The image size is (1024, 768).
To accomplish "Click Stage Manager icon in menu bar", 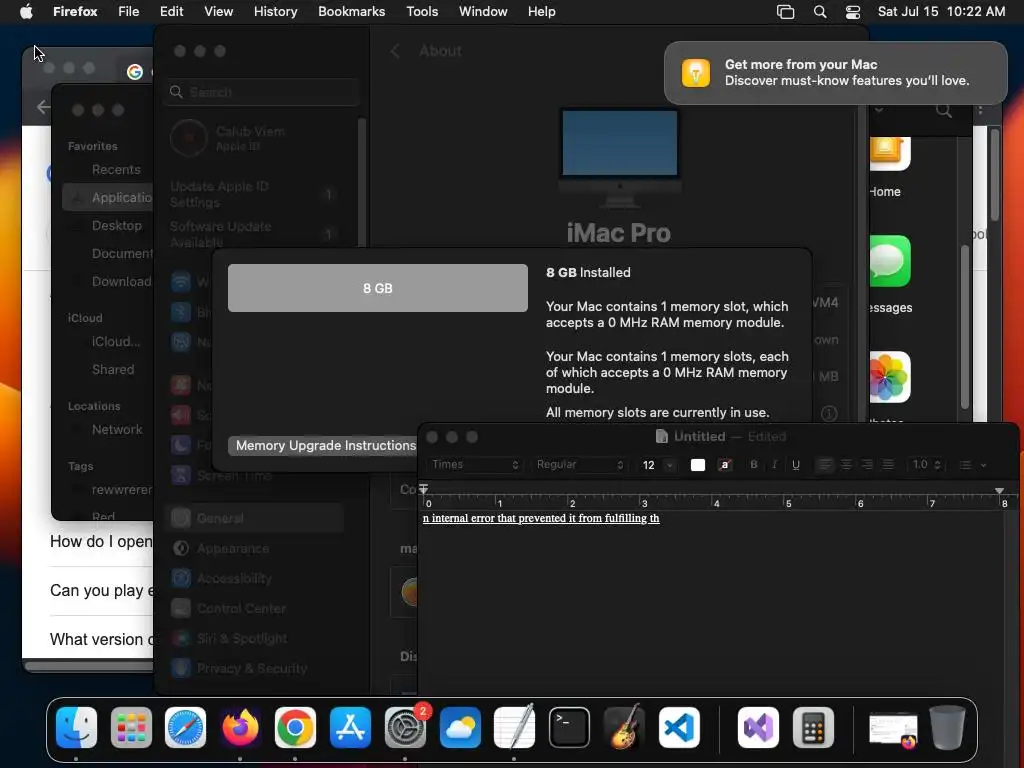I will coord(785,12).
